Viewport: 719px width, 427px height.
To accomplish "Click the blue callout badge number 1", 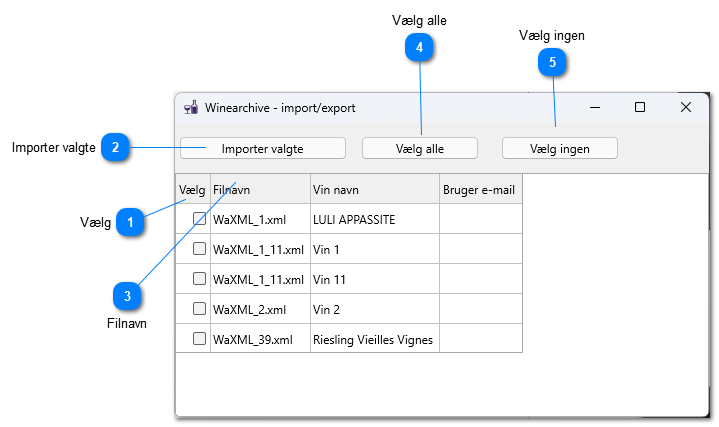I will pyautogui.click(x=130, y=222).
